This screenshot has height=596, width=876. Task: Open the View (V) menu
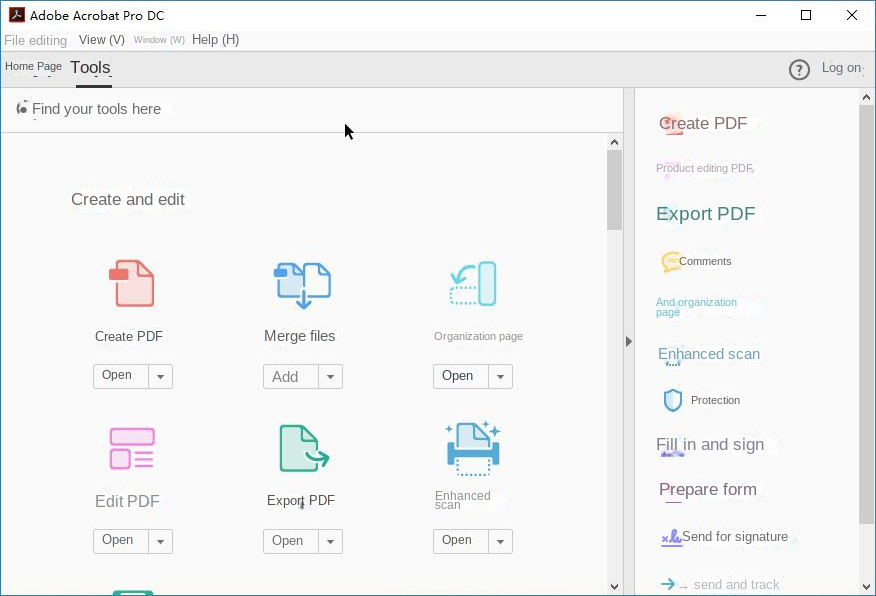[101, 40]
